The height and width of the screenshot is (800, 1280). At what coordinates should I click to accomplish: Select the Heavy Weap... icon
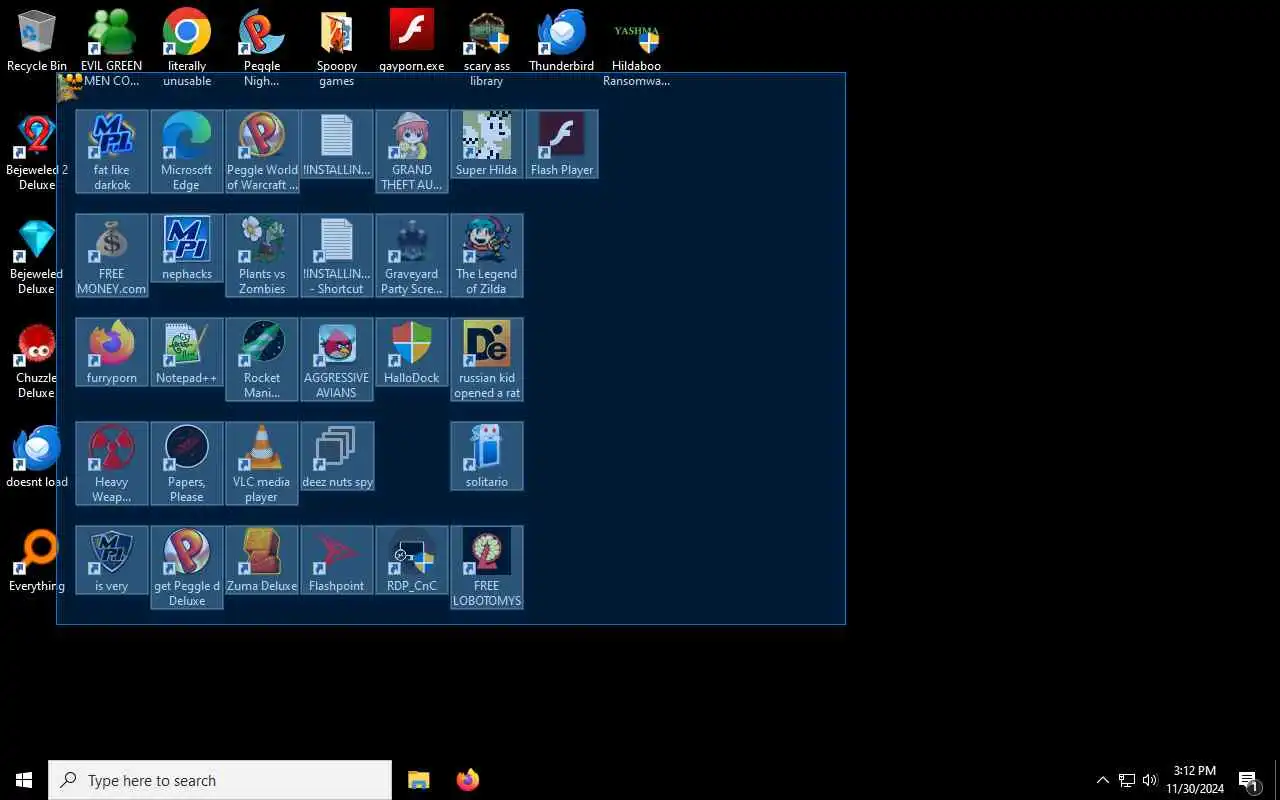[112, 463]
